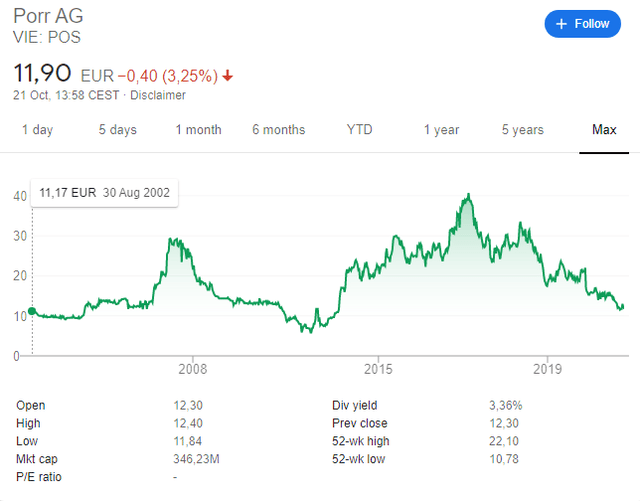Show the 1 year chart range
This screenshot has height=501, width=640.
pyautogui.click(x=441, y=130)
